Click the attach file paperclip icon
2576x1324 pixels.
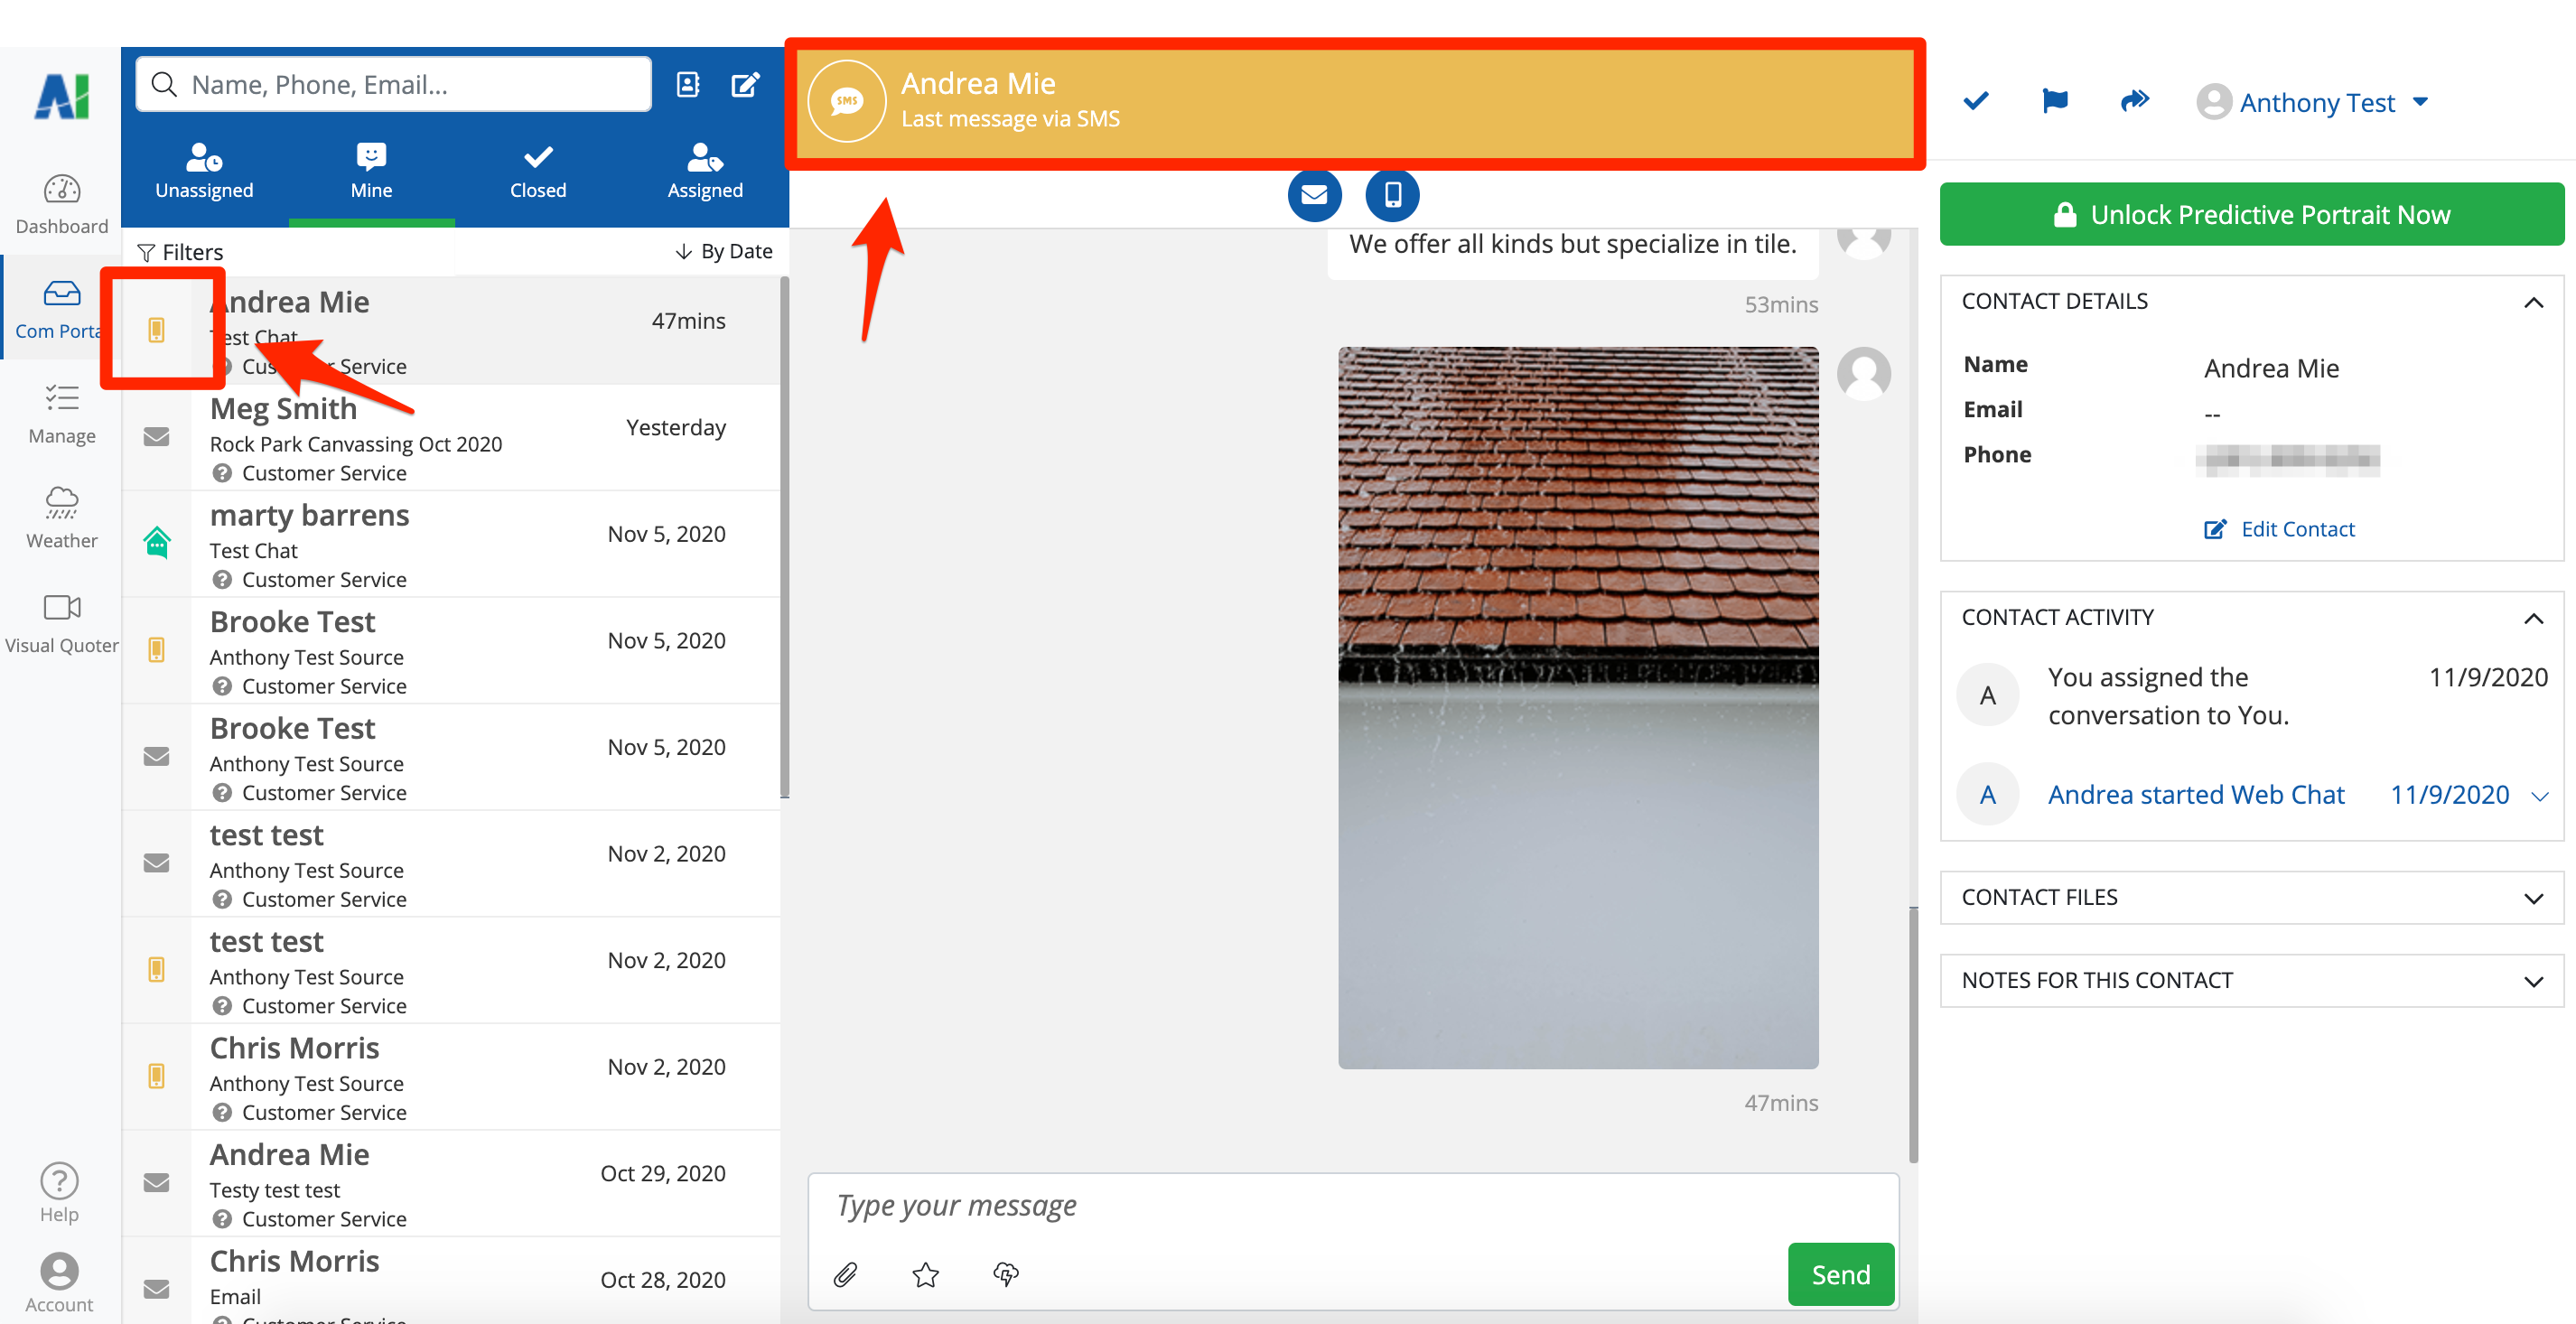(x=845, y=1274)
